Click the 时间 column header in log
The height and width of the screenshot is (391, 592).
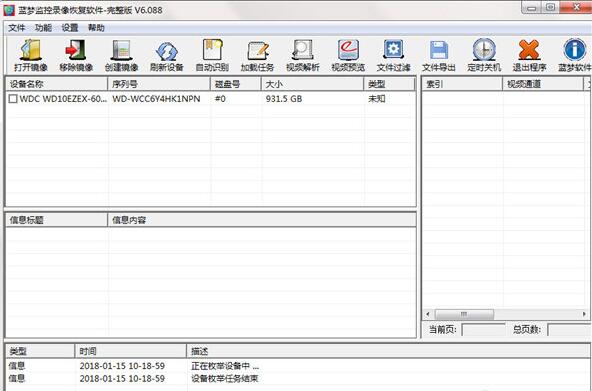click(131, 351)
